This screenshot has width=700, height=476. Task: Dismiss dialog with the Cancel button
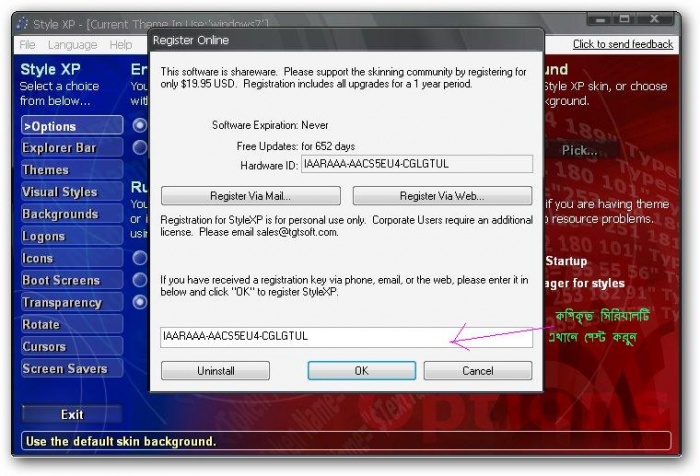point(478,371)
